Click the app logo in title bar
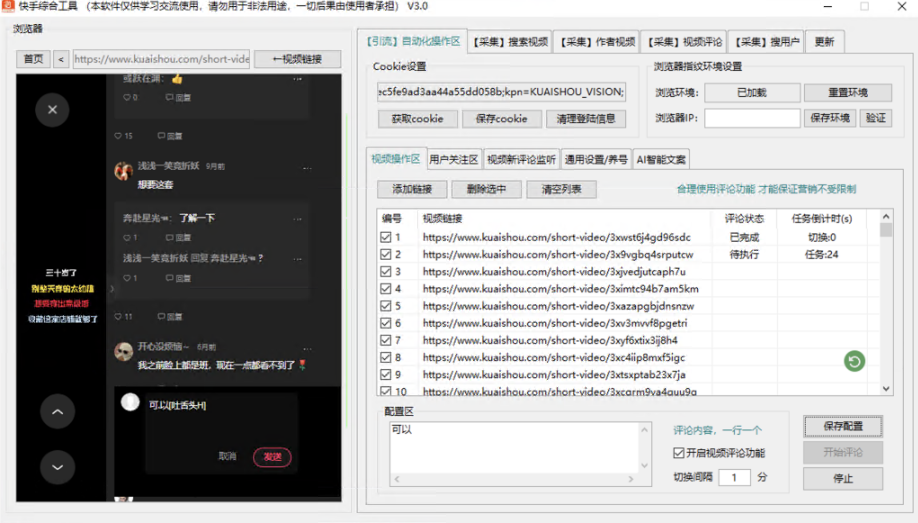Screen dimensions: 918x523 click(8, 6)
